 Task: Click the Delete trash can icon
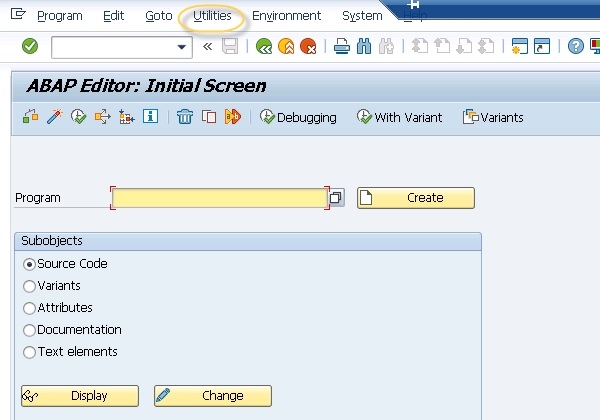[185, 117]
